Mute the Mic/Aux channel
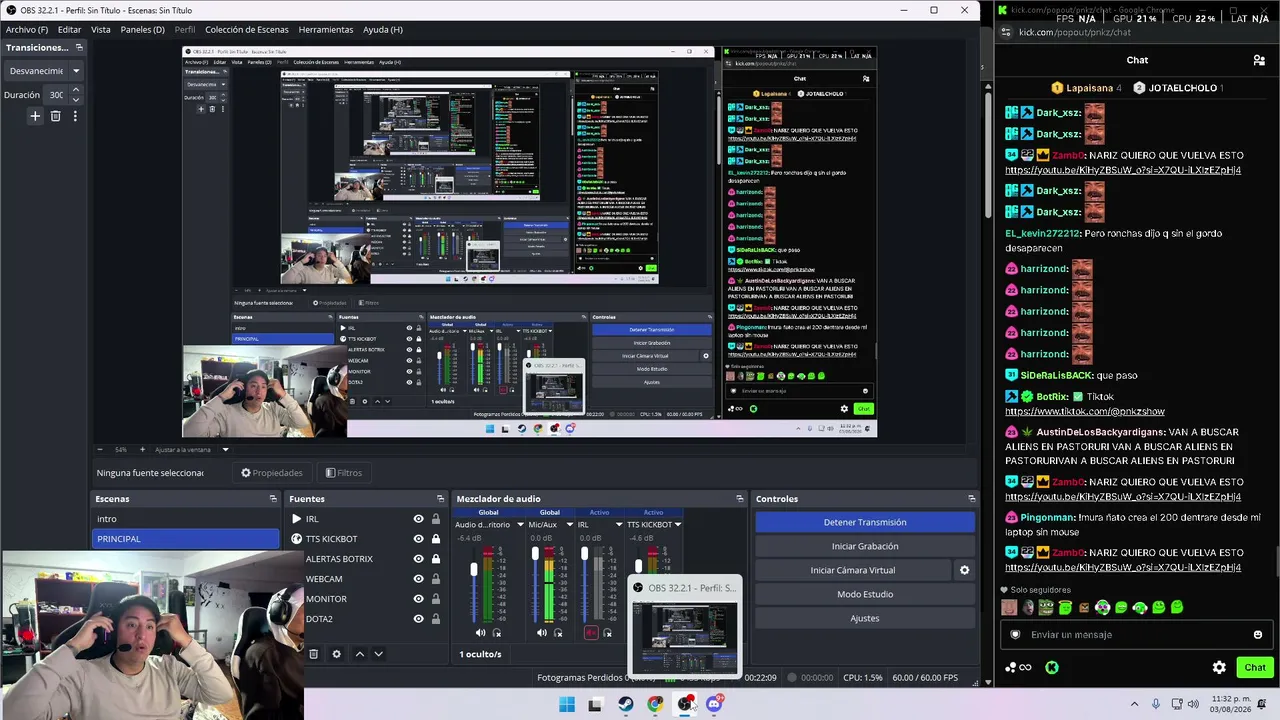1280x720 pixels. 541,632
